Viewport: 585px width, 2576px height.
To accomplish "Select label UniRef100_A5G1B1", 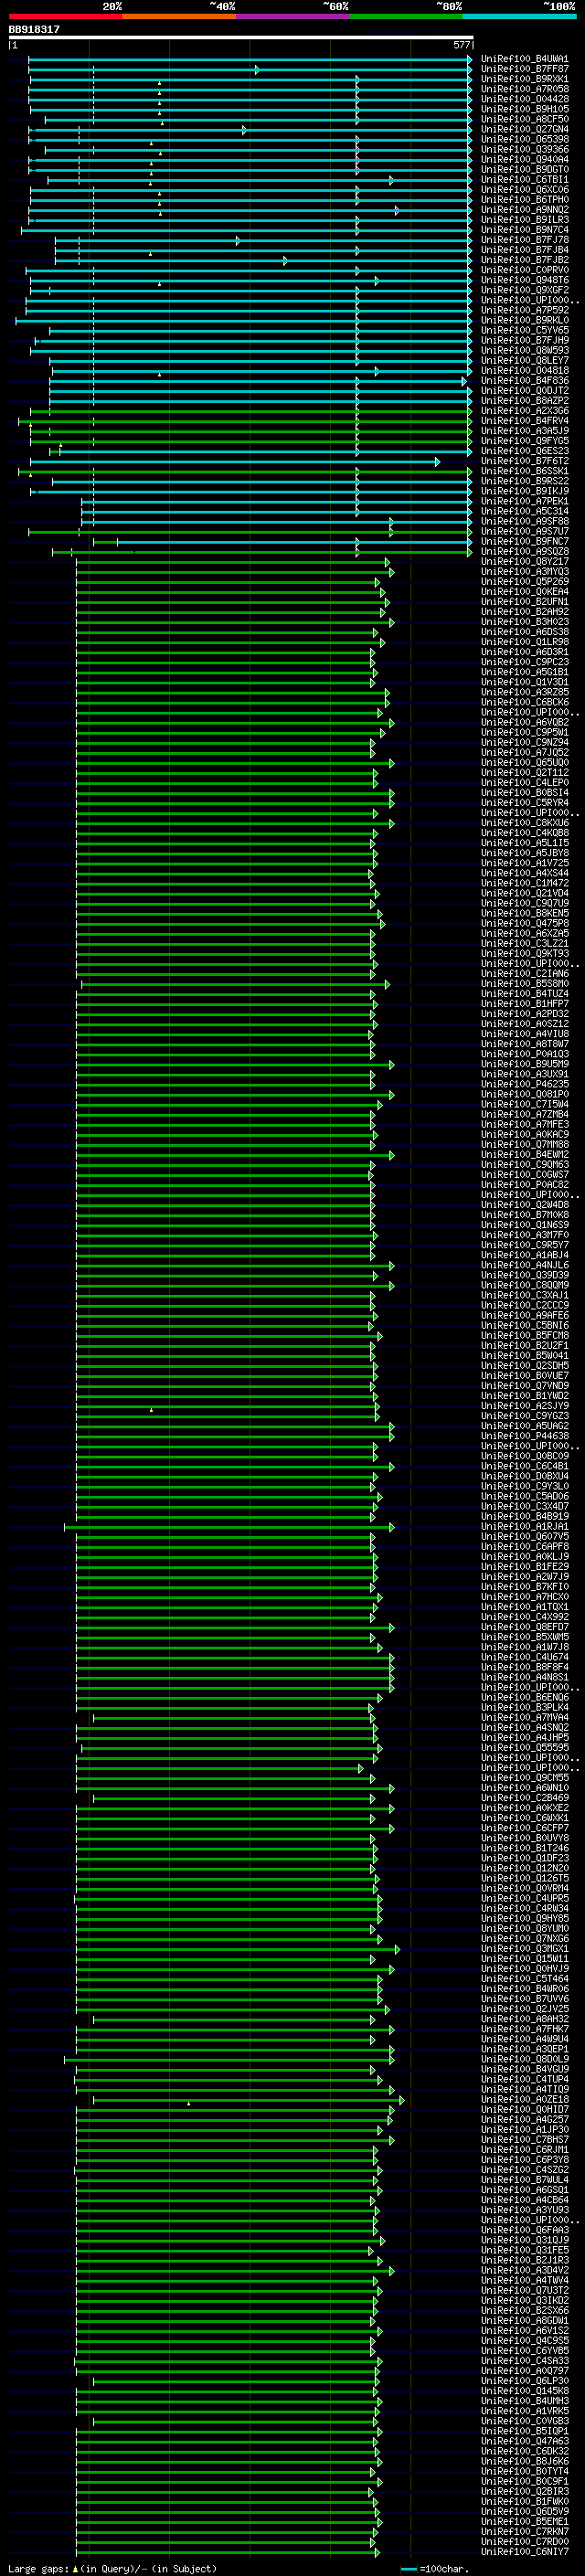I will (525, 672).
